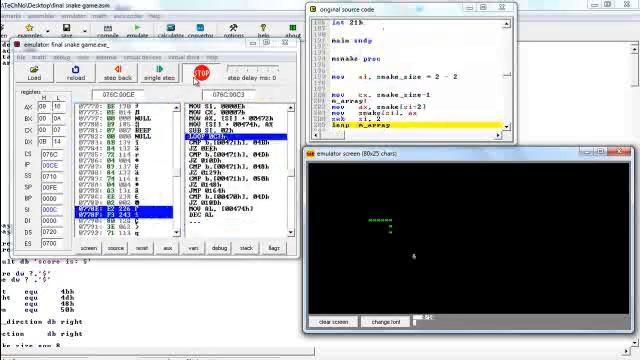Click memory list scroll-down arrow
Viewport: 640px width, 360px height.
point(176,233)
